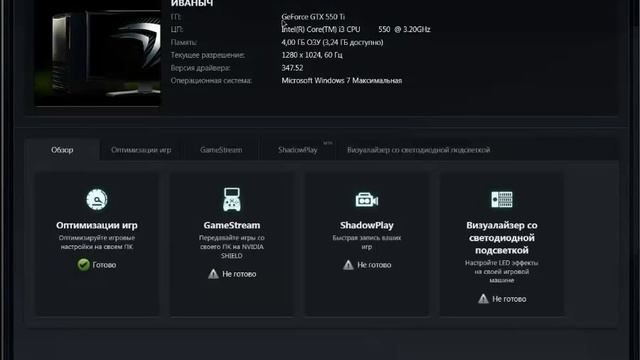Image resolution: width=640 pixels, height=360 pixels.
Task: Click the warning triangle under LED visualizer
Action: click(483, 299)
